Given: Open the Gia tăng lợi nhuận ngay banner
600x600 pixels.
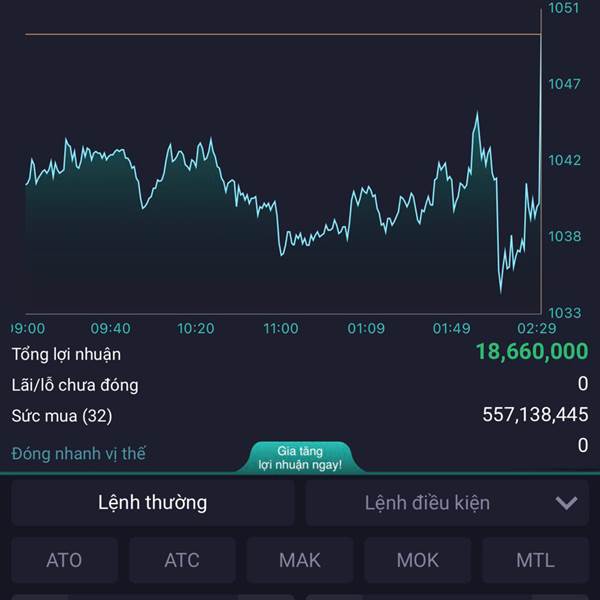Looking at the screenshot, I should tap(300, 458).
